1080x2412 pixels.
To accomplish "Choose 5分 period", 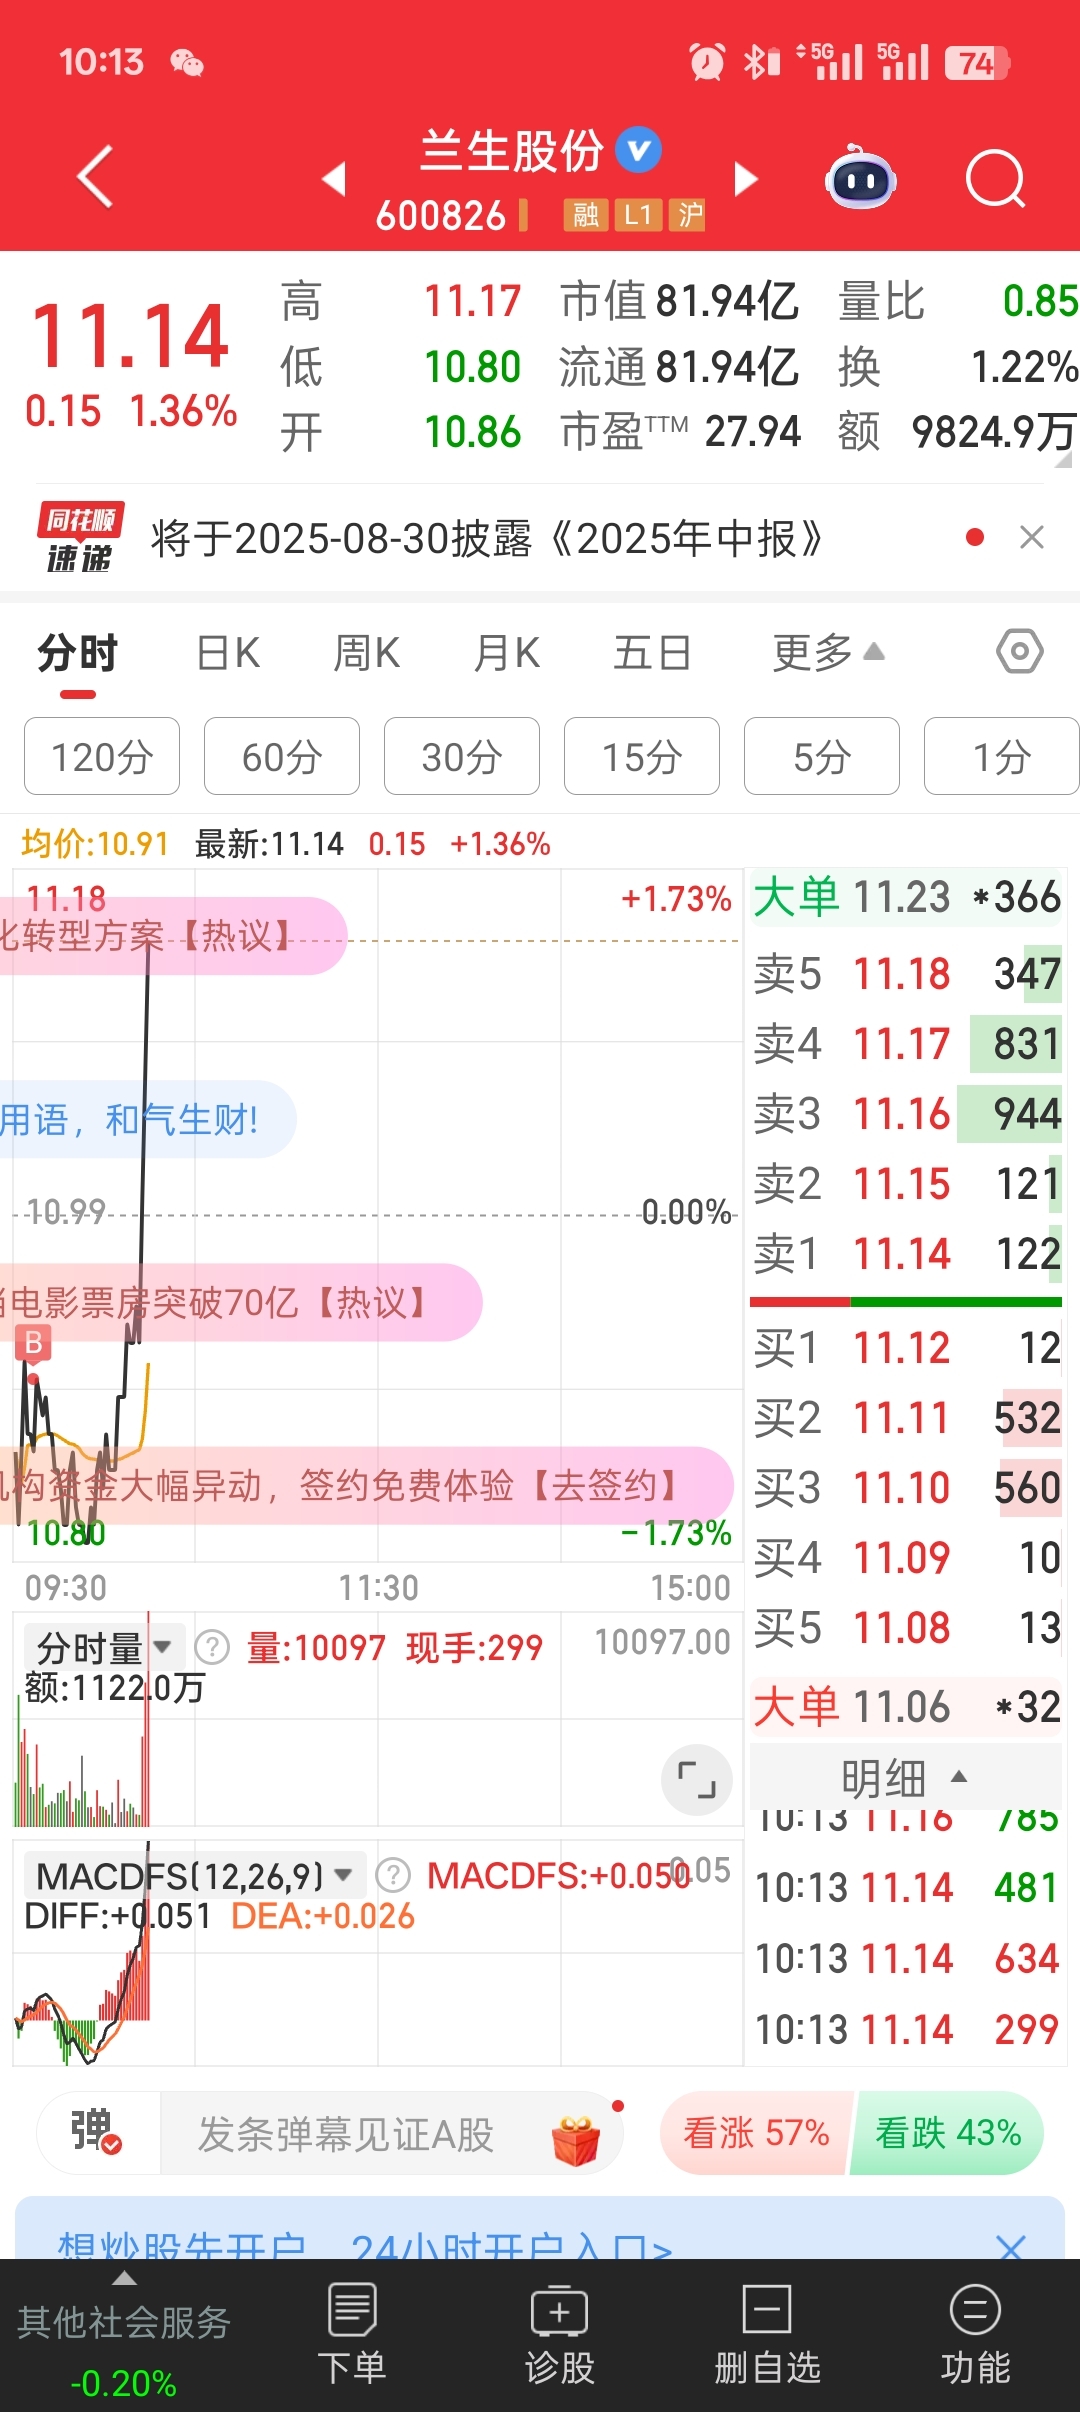I will pyautogui.click(x=822, y=756).
